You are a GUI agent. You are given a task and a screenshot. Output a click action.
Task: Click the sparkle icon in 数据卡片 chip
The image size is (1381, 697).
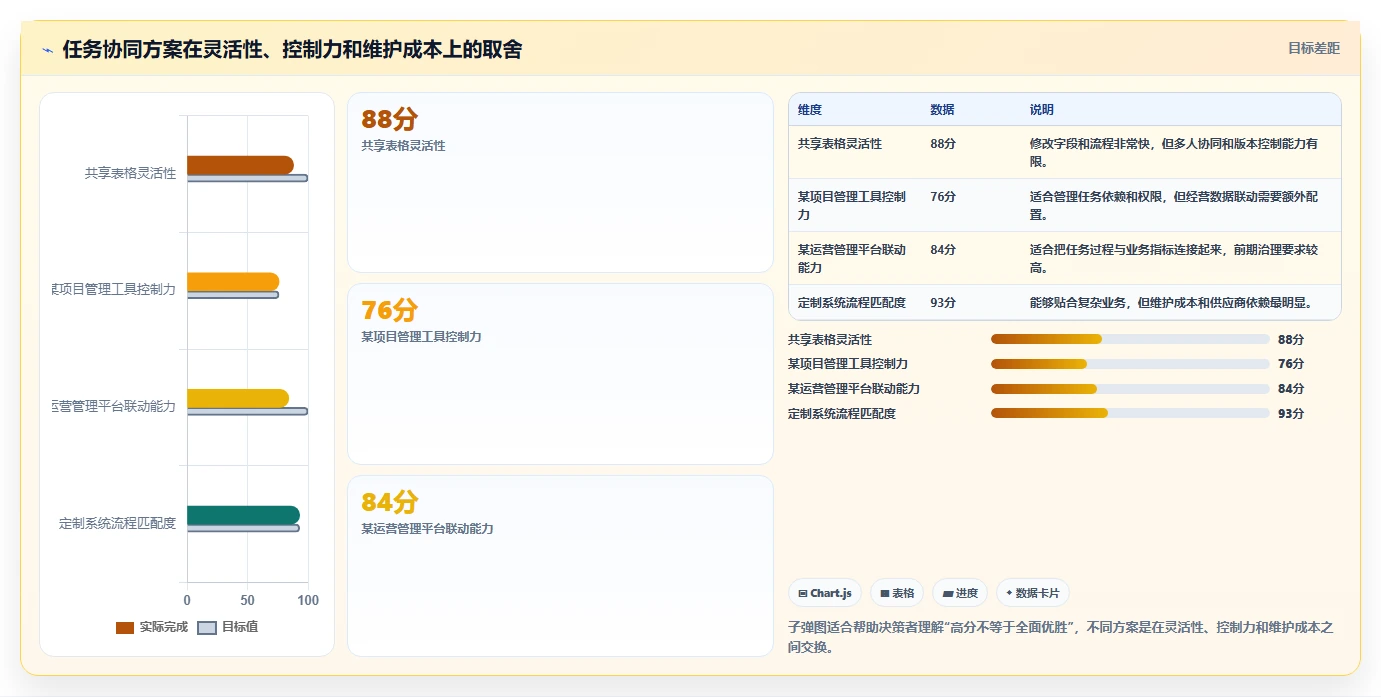(x=1009, y=593)
